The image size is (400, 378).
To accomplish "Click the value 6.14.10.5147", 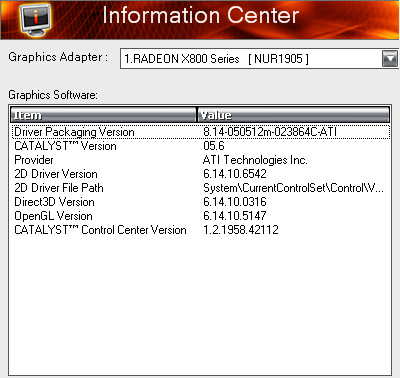I will click(235, 216).
